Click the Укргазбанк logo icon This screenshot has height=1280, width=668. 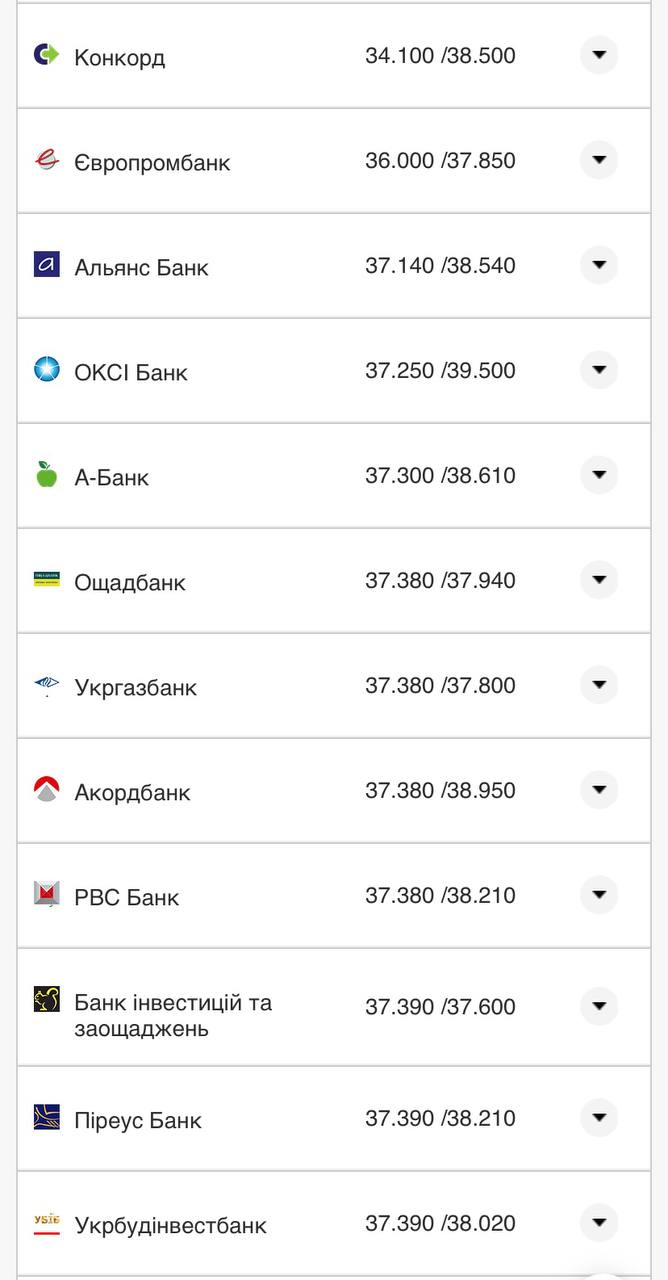pos(46,685)
